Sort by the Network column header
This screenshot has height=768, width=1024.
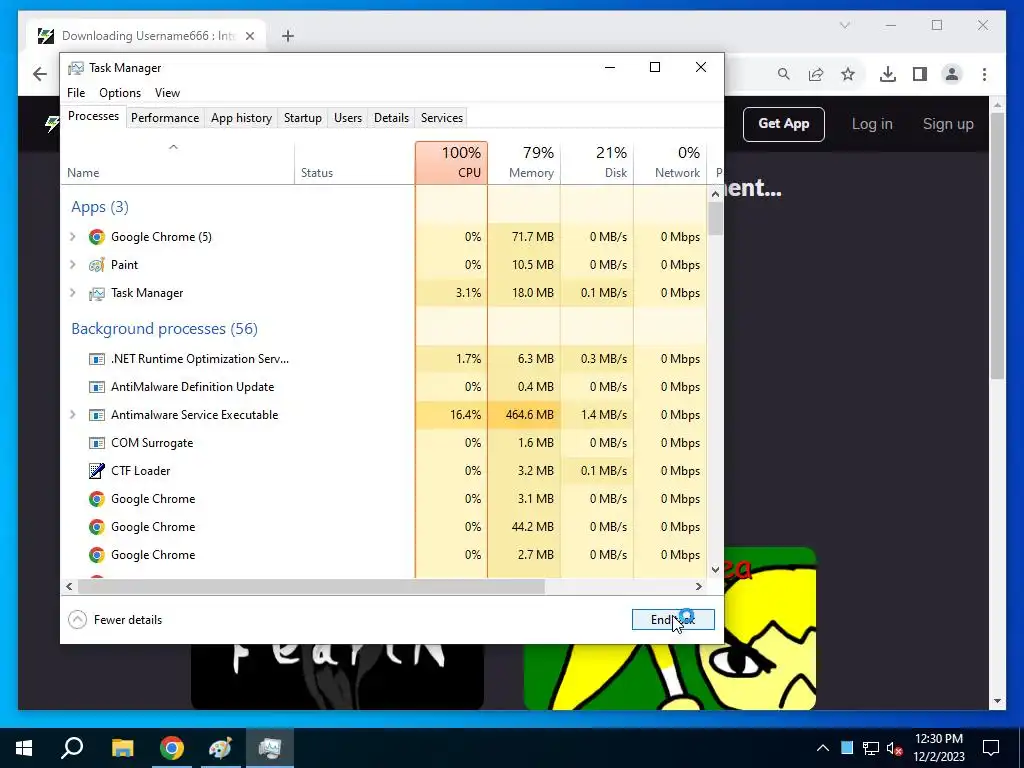click(671, 163)
